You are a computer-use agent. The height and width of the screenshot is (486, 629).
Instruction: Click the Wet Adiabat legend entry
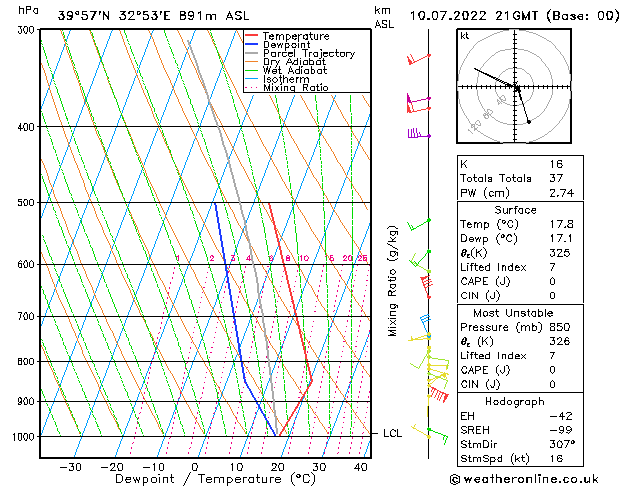(x=295, y=70)
